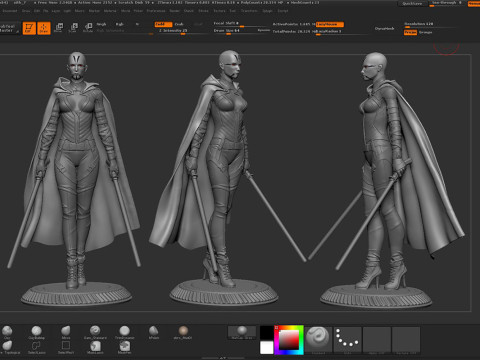Choose the SelectLasso brush

36,347
